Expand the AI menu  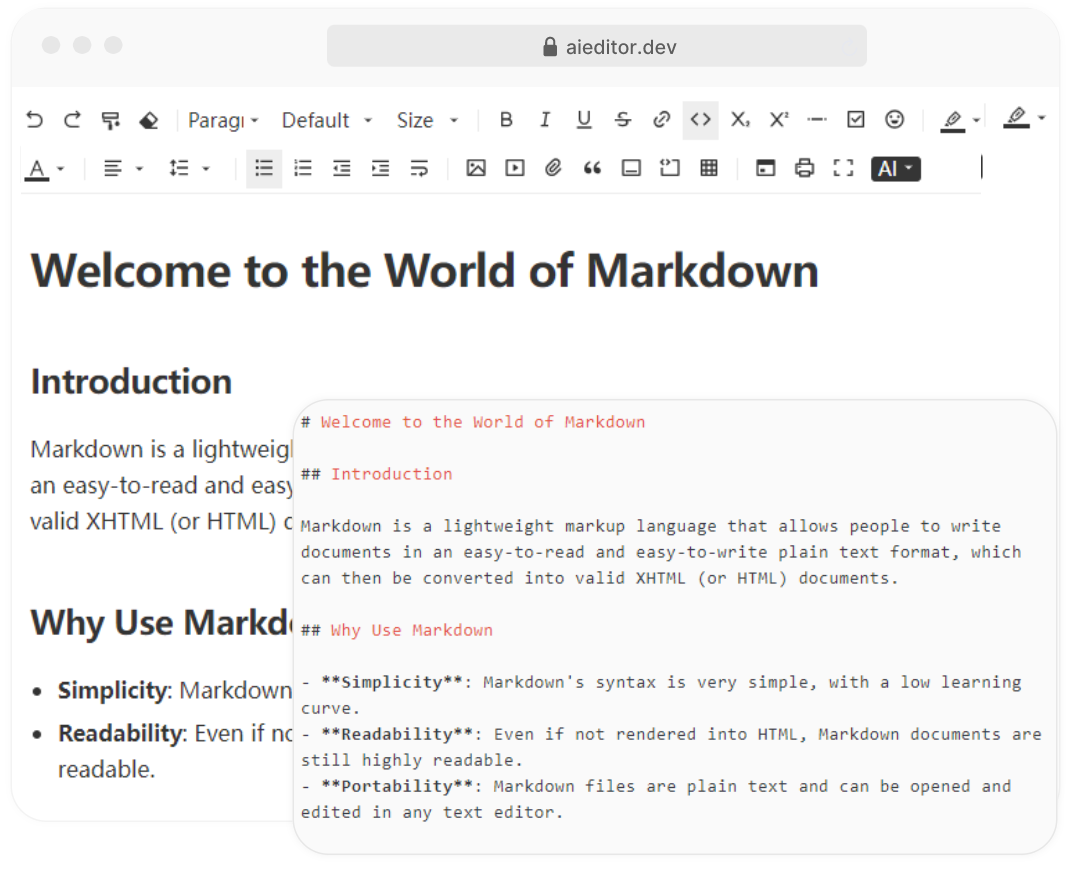tap(894, 168)
